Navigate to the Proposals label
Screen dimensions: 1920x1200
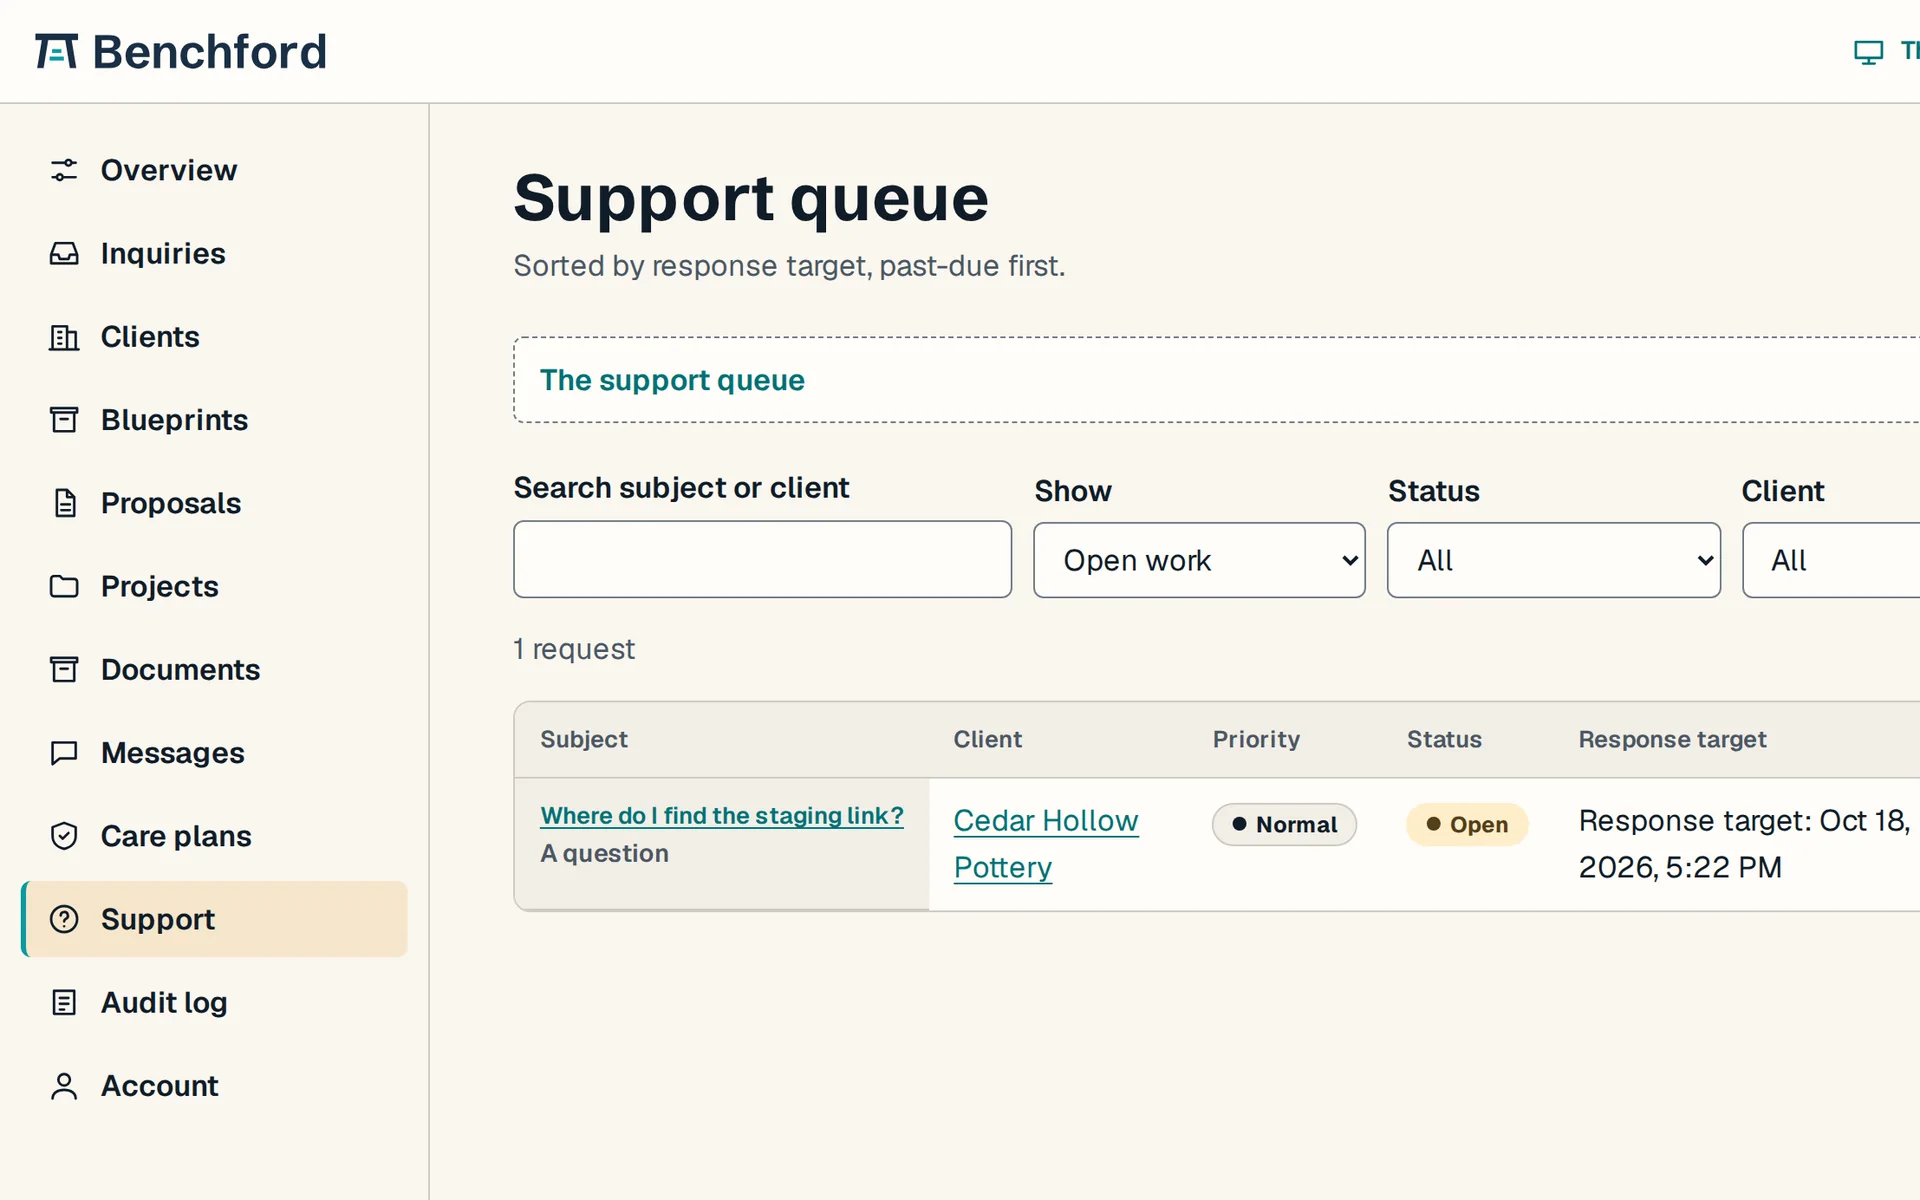[x=171, y=503]
